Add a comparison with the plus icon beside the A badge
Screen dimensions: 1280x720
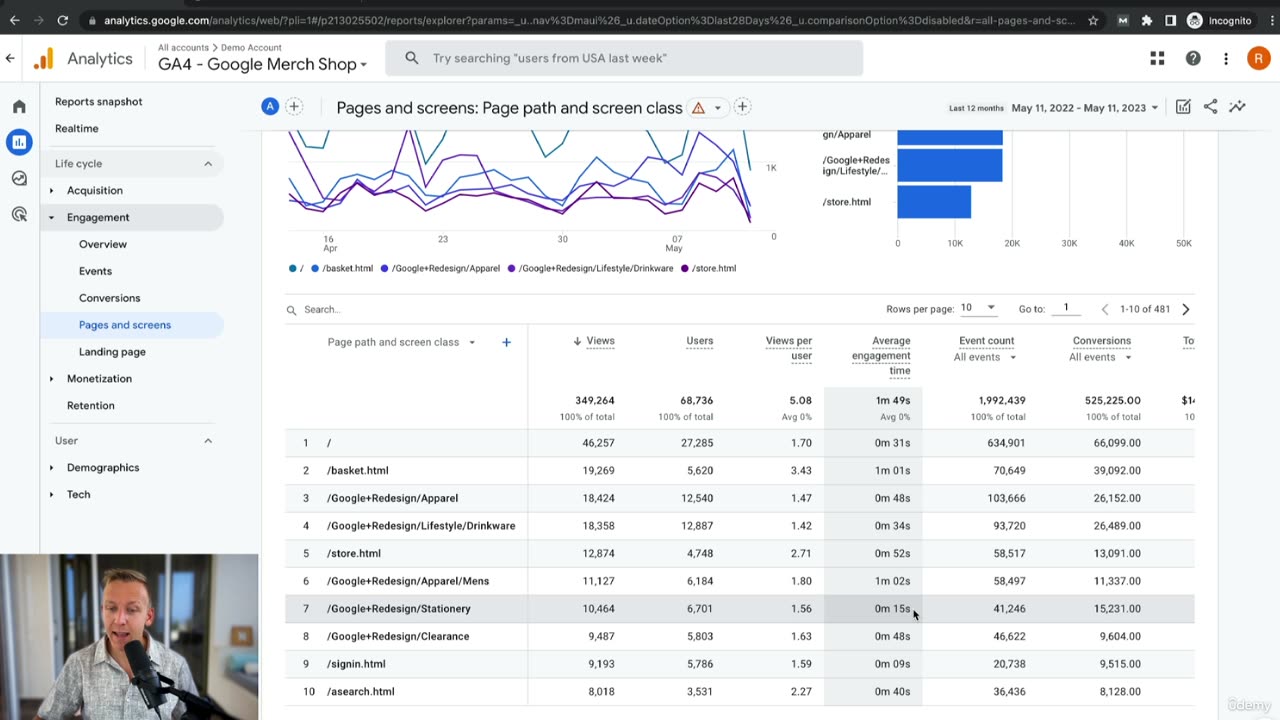(294, 107)
